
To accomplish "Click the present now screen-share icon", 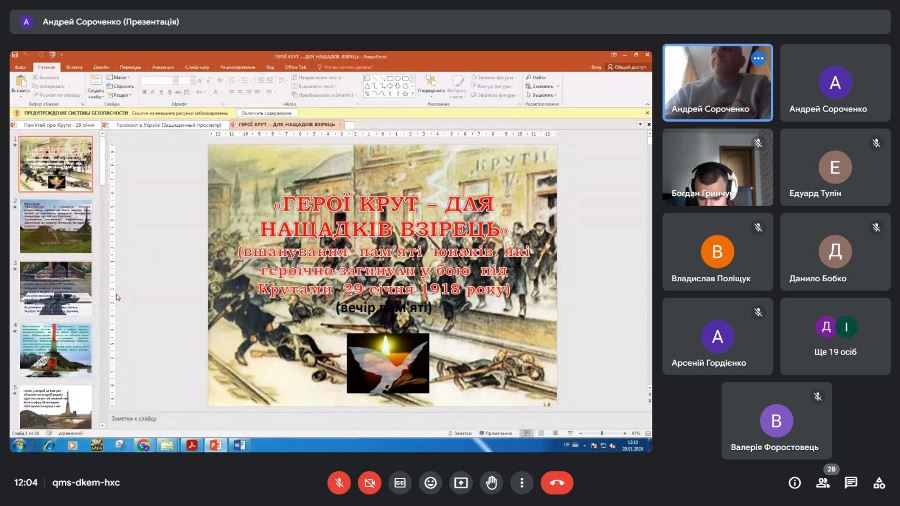I will tap(461, 482).
